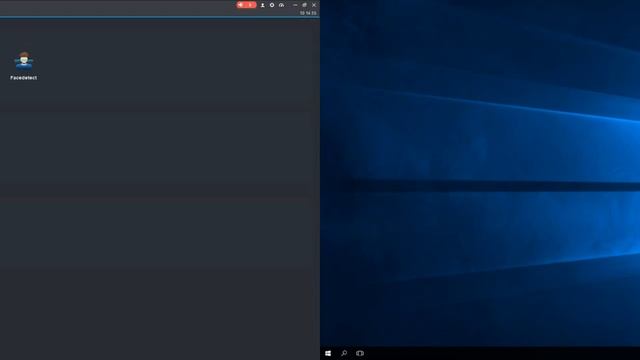Select the Facedetect label text

point(24,78)
